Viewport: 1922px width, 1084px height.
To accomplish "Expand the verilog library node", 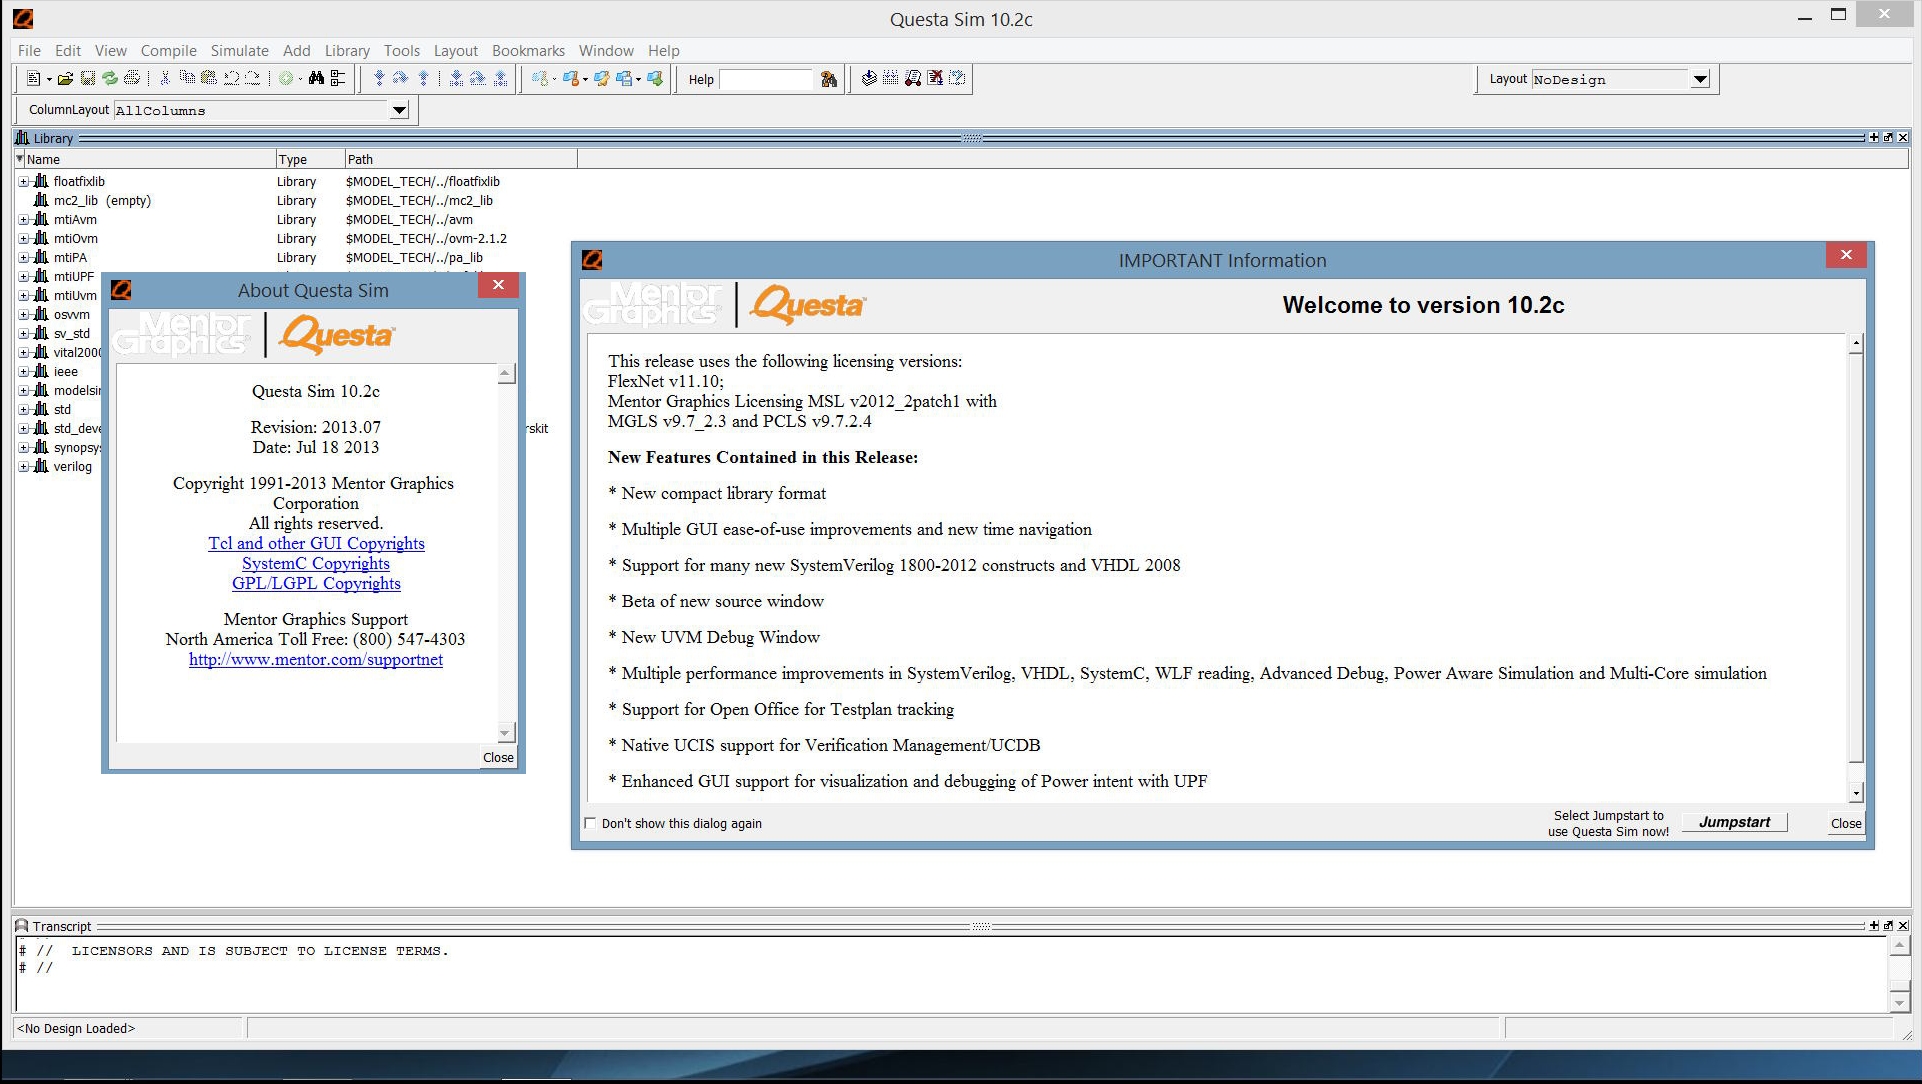I will tap(23, 467).
